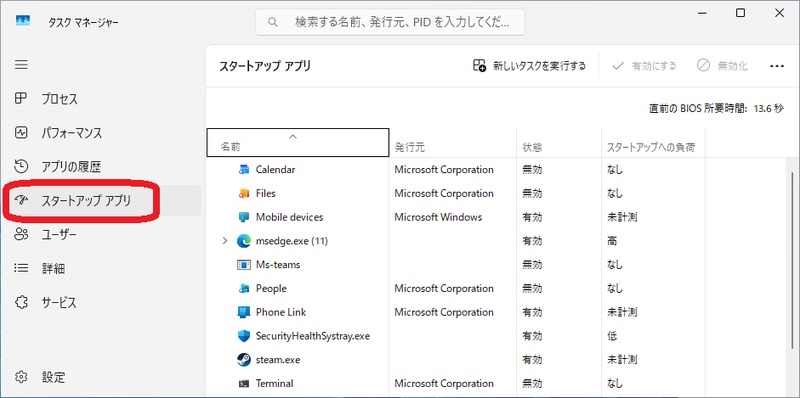
Task: Click the Calendar app icon in list
Action: coord(244,169)
